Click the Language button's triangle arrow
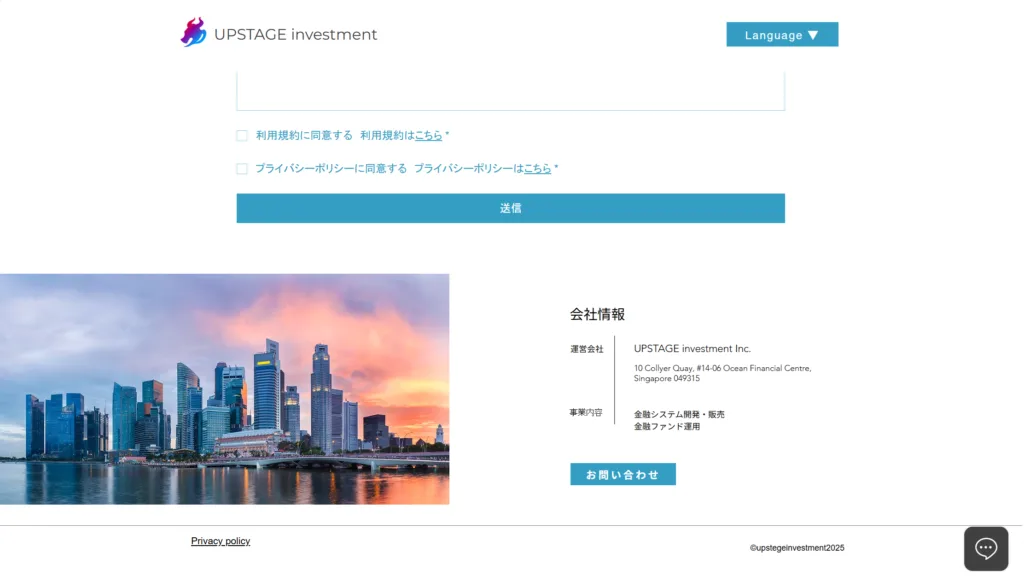The width and height of the screenshot is (1024, 582). tap(813, 35)
